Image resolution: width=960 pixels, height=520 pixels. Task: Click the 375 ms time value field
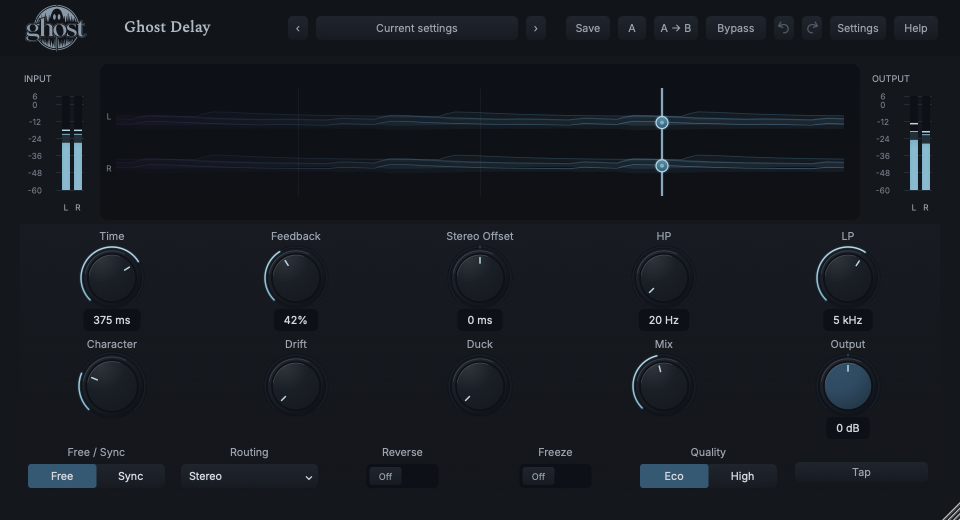tap(112, 320)
